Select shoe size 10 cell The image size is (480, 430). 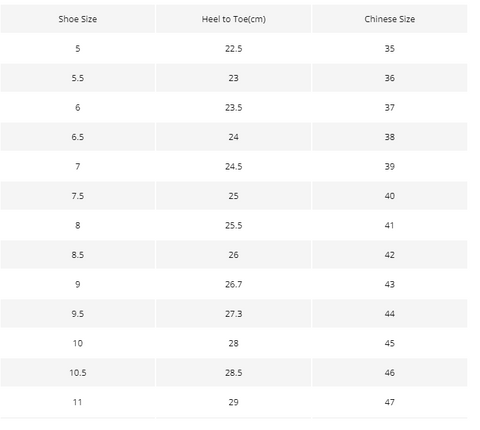[x=78, y=343]
